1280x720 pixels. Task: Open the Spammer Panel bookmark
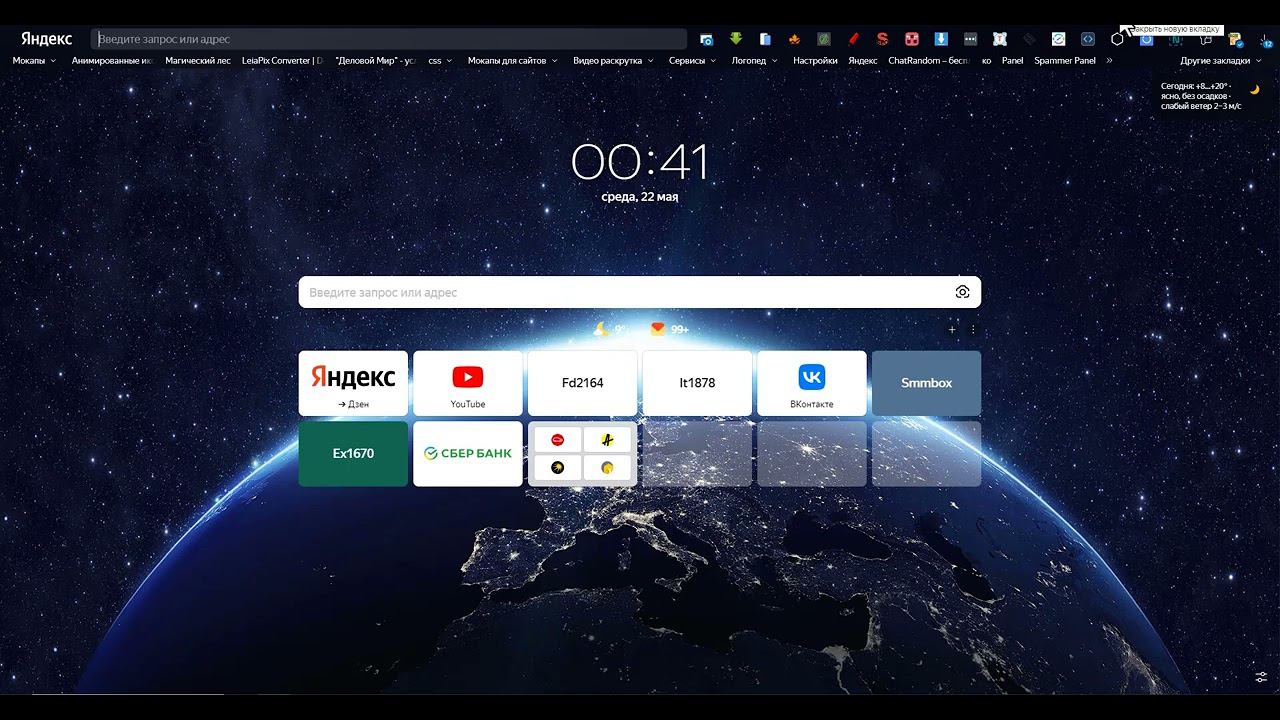coord(1065,60)
